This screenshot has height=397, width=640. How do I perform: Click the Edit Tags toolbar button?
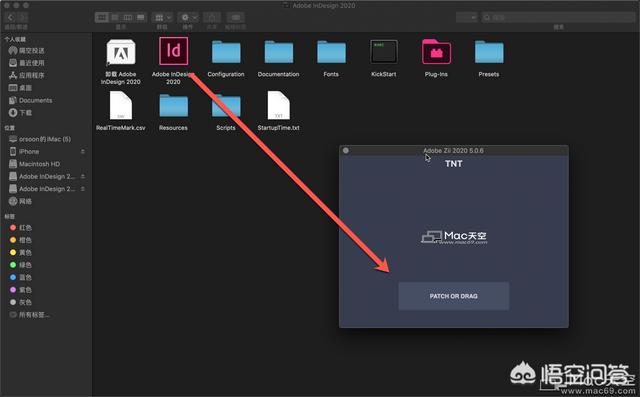tap(236, 17)
